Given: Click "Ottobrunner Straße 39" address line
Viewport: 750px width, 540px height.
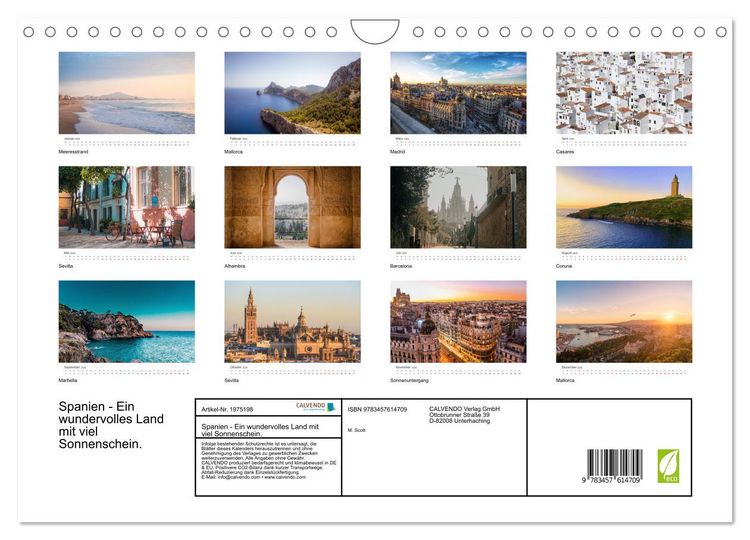Looking at the screenshot, I should click(459, 415).
